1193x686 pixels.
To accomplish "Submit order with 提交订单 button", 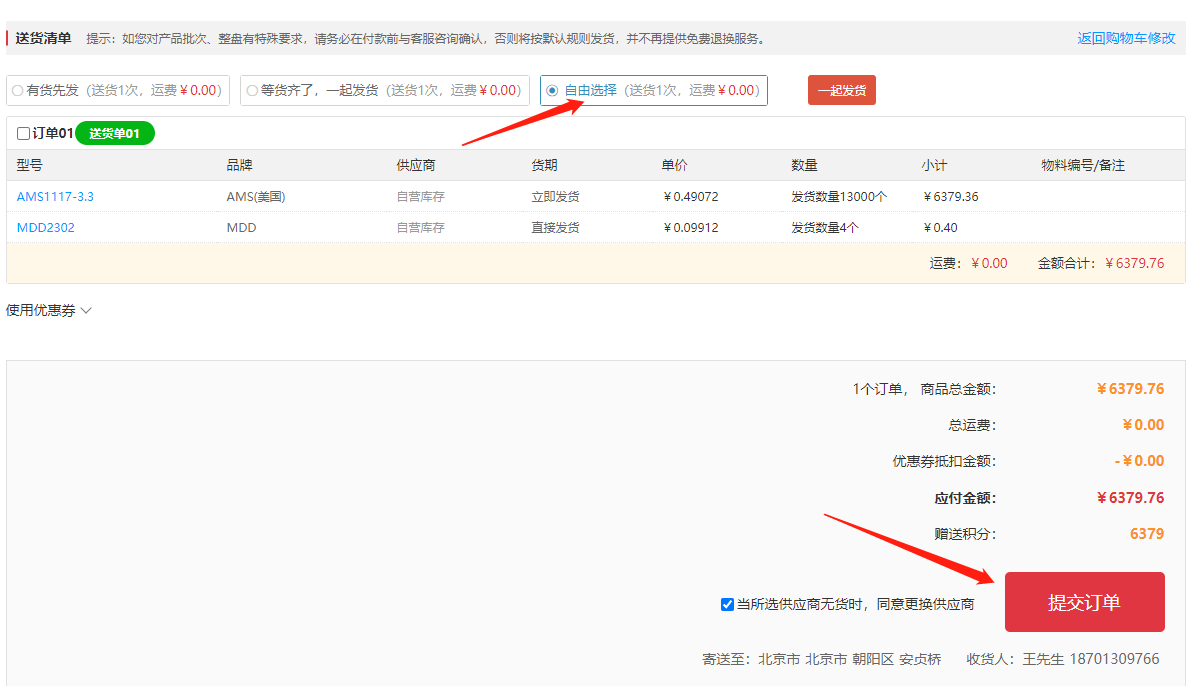I will tap(1084, 602).
